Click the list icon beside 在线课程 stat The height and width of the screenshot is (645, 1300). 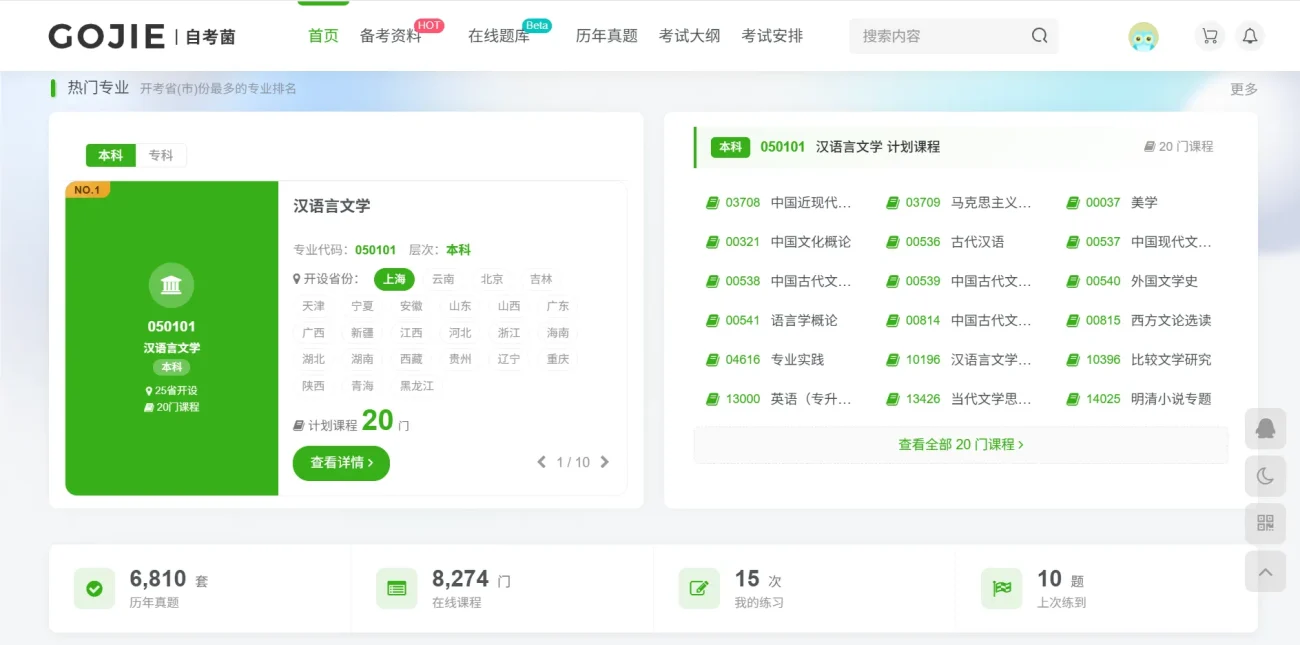coord(396,589)
